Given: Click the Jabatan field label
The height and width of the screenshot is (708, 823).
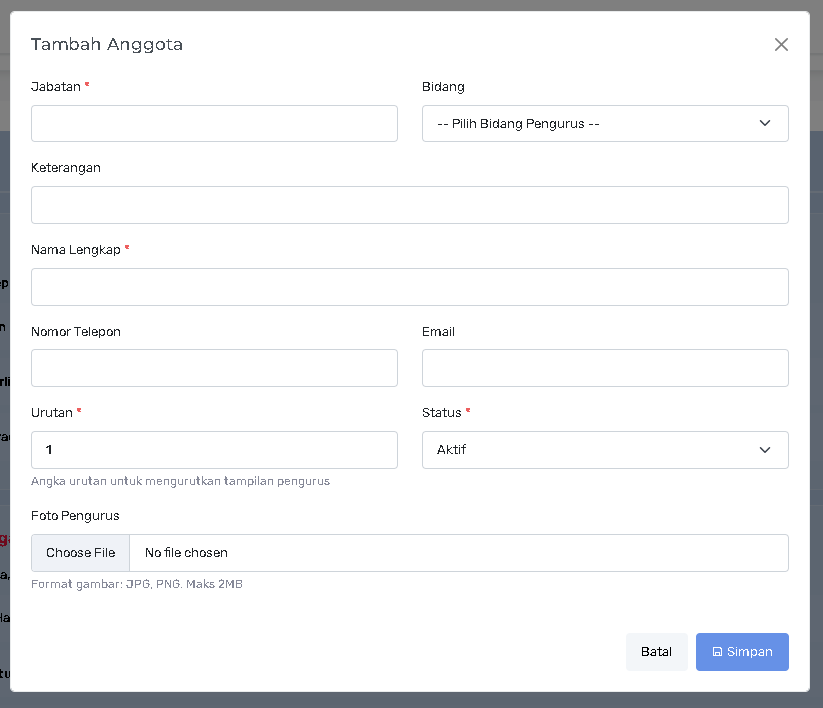Looking at the screenshot, I should tap(55, 87).
